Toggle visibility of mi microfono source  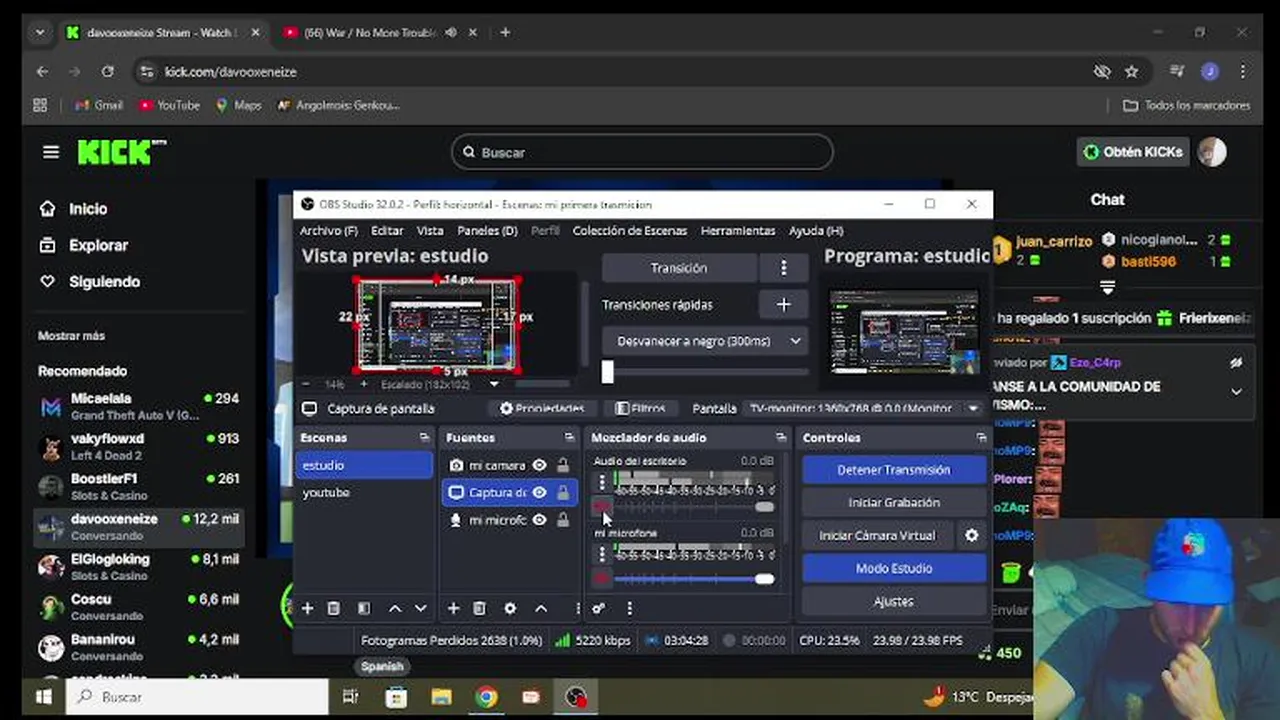tap(540, 520)
